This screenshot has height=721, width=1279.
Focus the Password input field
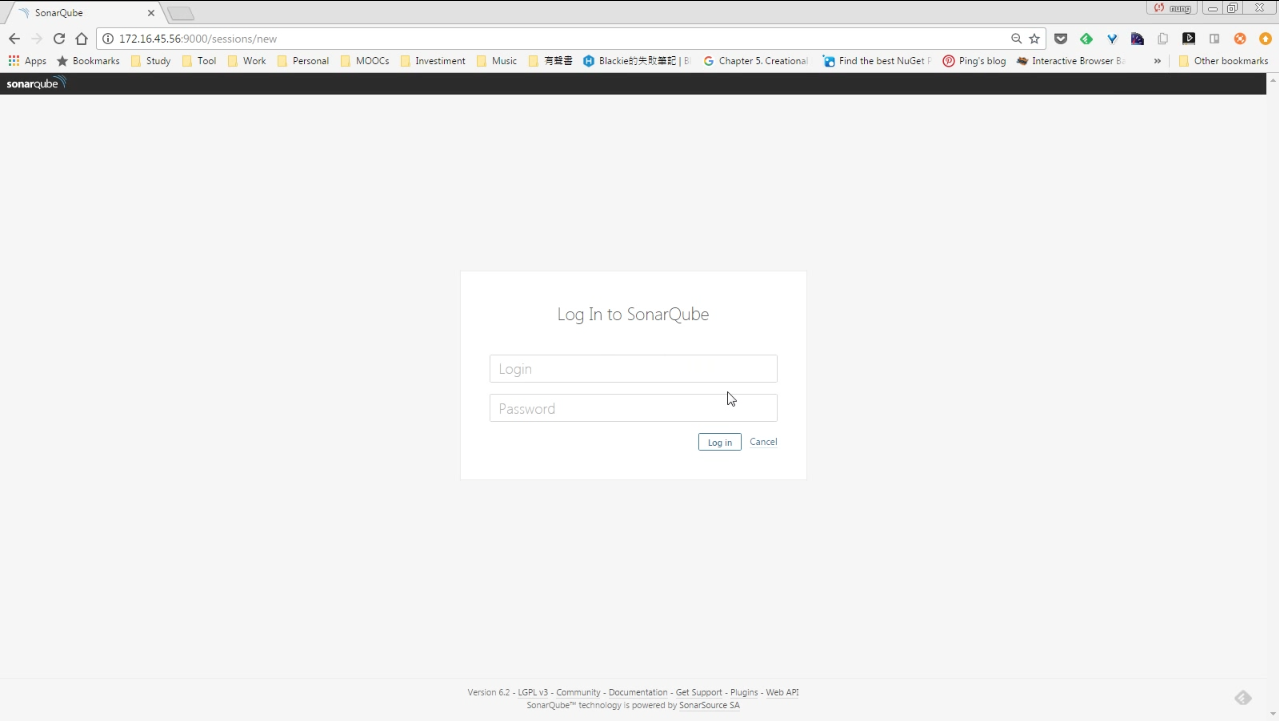point(633,408)
